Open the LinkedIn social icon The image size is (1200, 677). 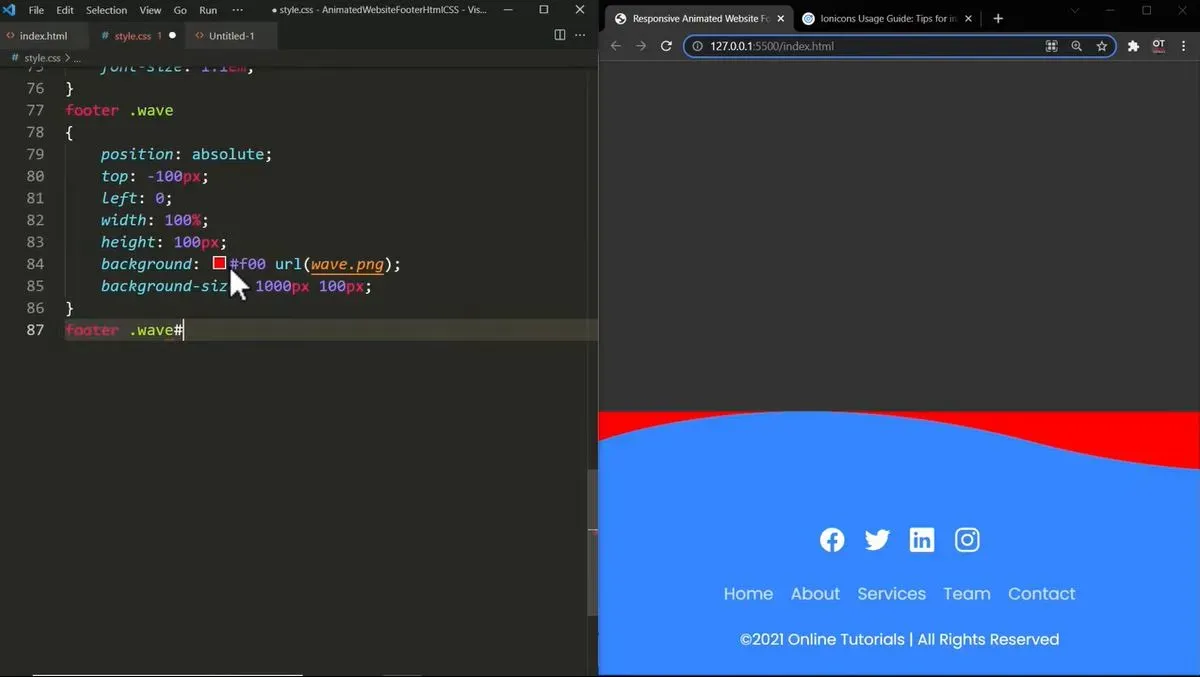pyautogui.click(x=922, y=540)
